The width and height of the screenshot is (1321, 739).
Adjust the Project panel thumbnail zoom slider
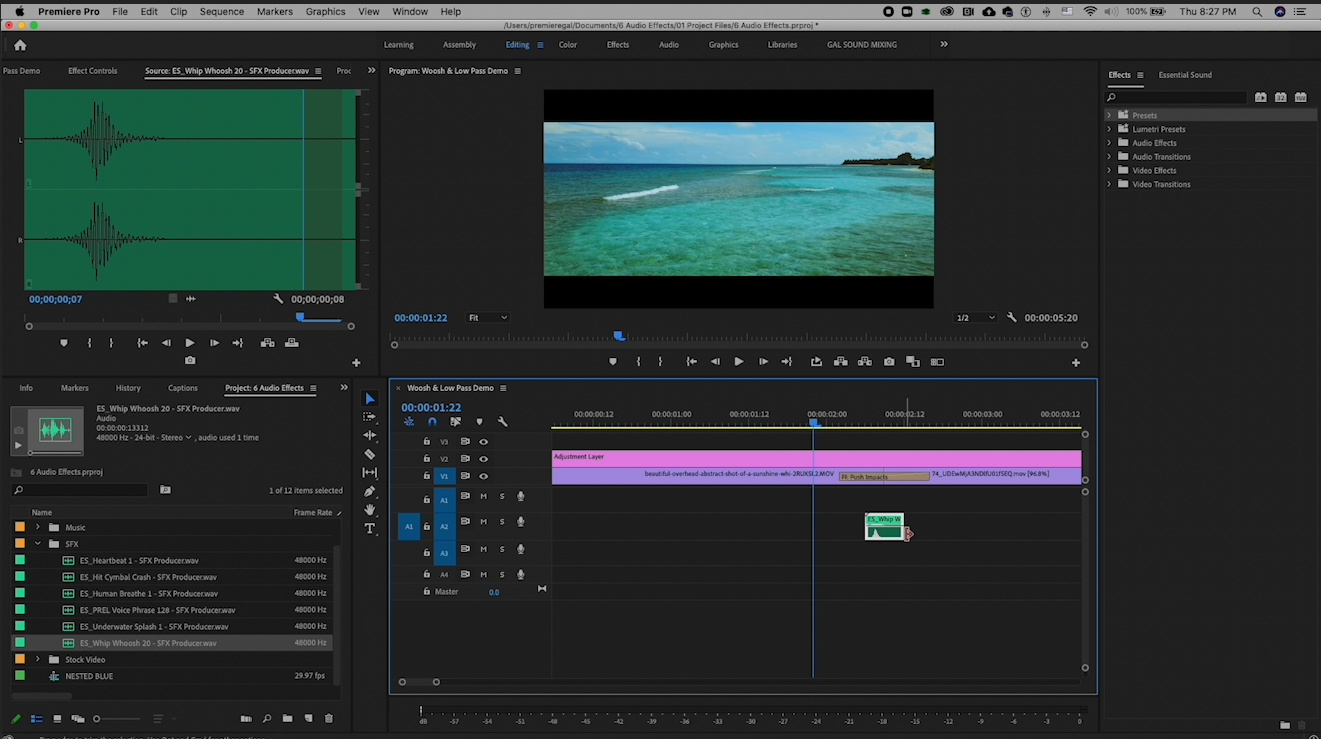tap(97, 719)
